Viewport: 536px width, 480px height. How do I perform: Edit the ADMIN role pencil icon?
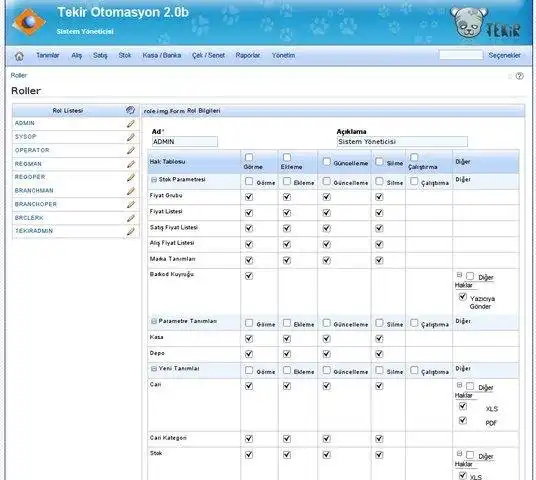click(x=131, y=123)
